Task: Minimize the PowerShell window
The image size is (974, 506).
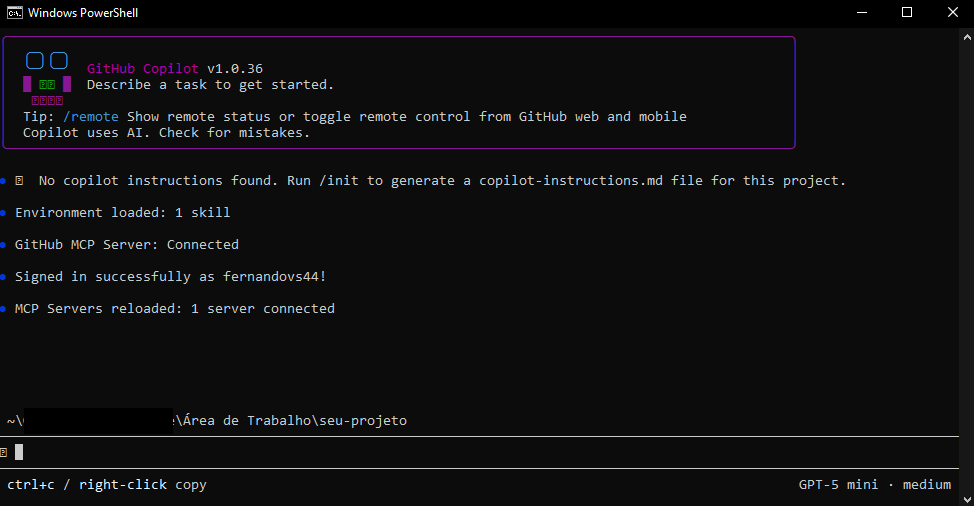Action: pyautogui.click(x=861, y=13)
